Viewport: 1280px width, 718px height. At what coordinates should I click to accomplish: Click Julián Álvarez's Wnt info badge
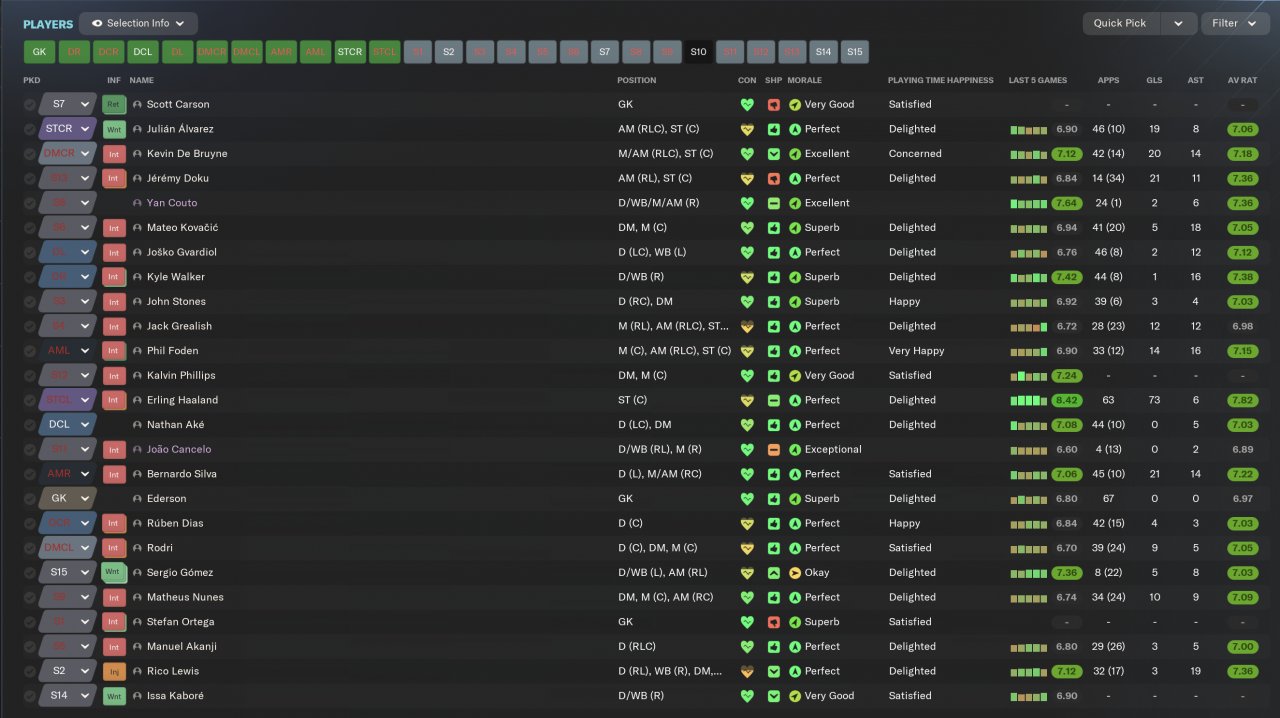click(113, 129)
